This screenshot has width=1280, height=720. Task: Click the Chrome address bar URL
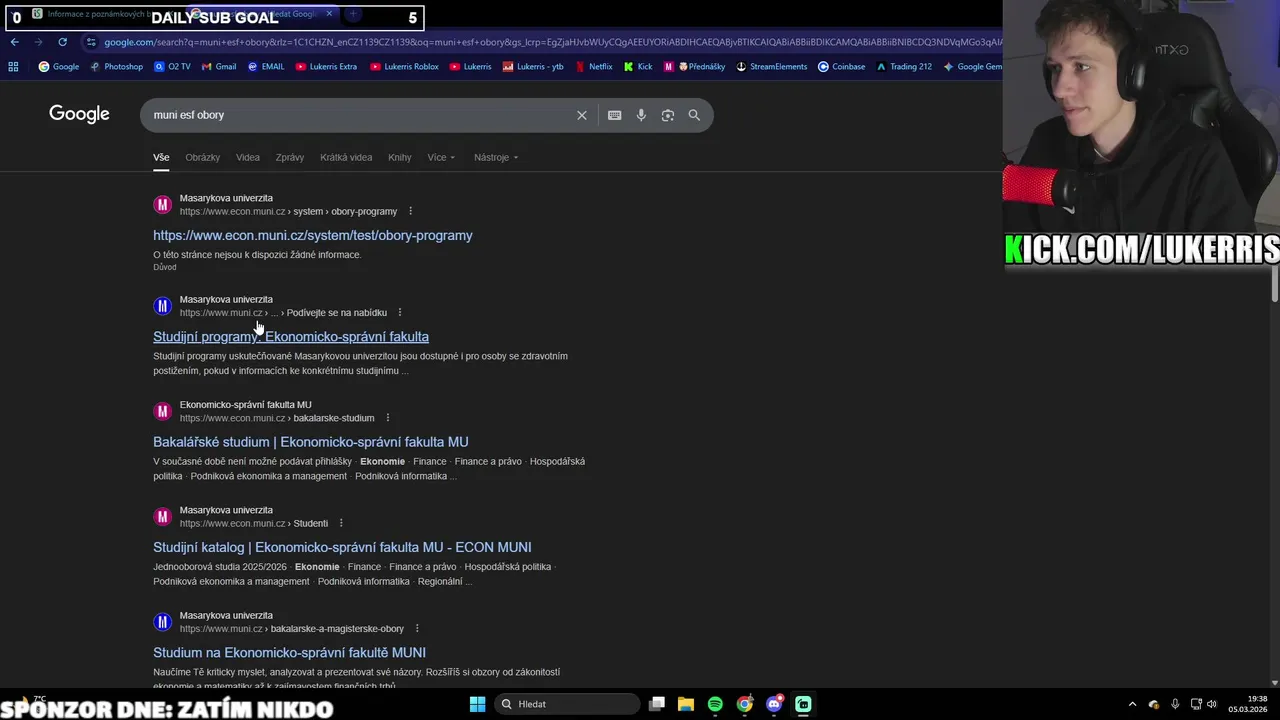[x=552, y=42]
